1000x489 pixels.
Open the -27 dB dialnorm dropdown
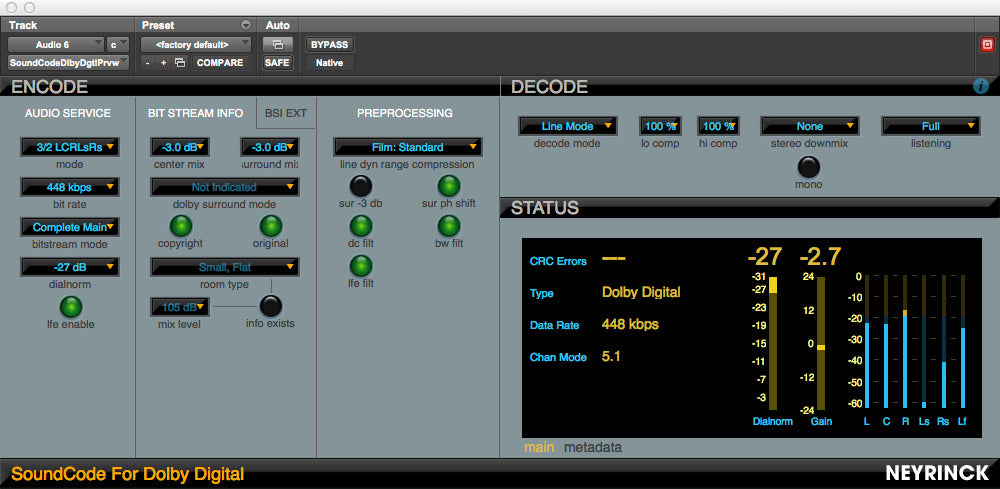(x=70, y=266)
